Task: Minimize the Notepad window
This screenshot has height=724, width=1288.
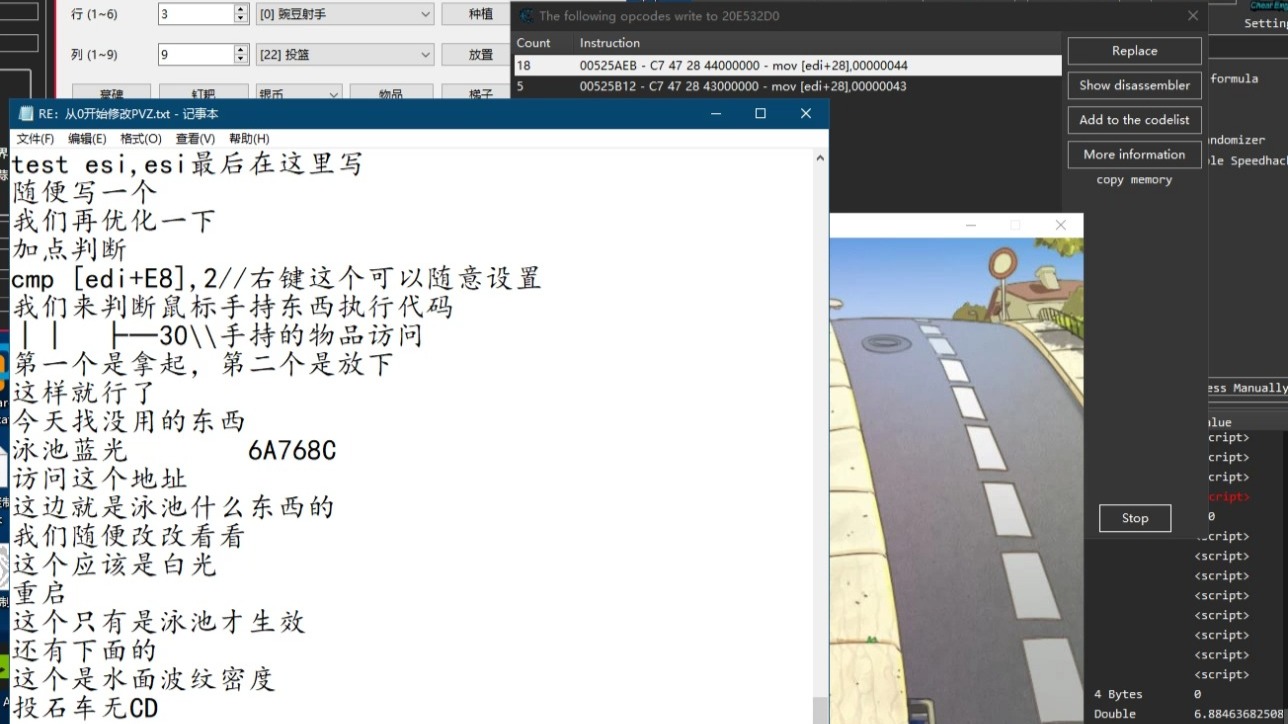Action: (716, 114)
